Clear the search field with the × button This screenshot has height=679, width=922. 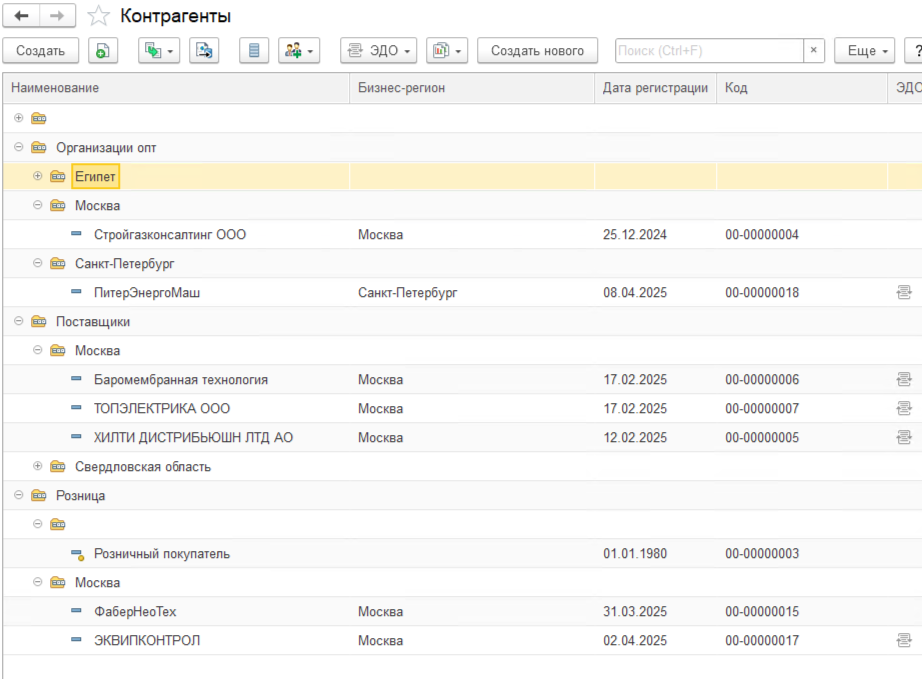814,51
